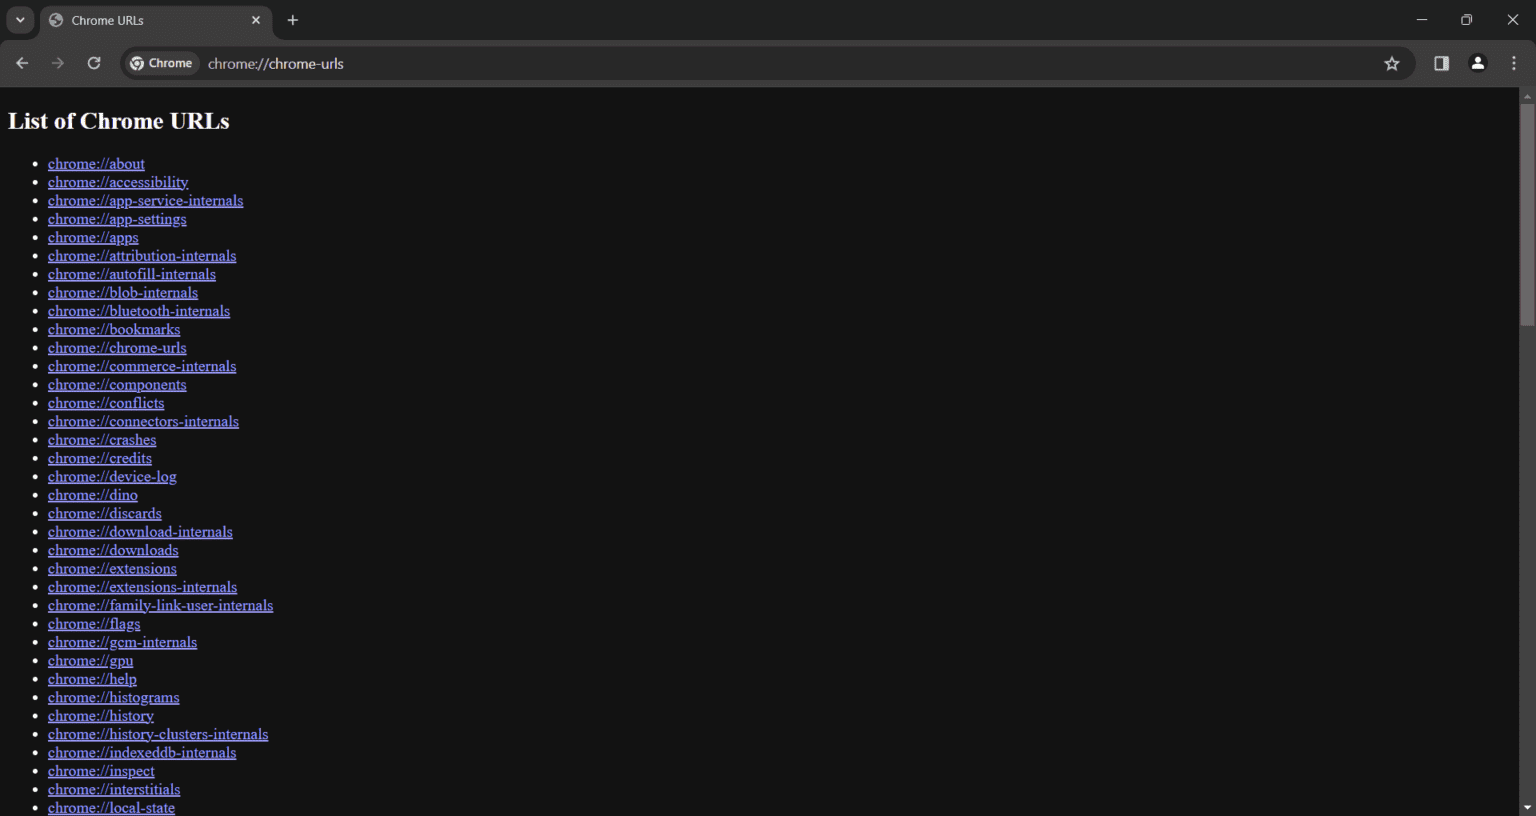This screenshot has width=1536, height=816.
Task: Open a new tab with plus icon
Action: point(292,20)
